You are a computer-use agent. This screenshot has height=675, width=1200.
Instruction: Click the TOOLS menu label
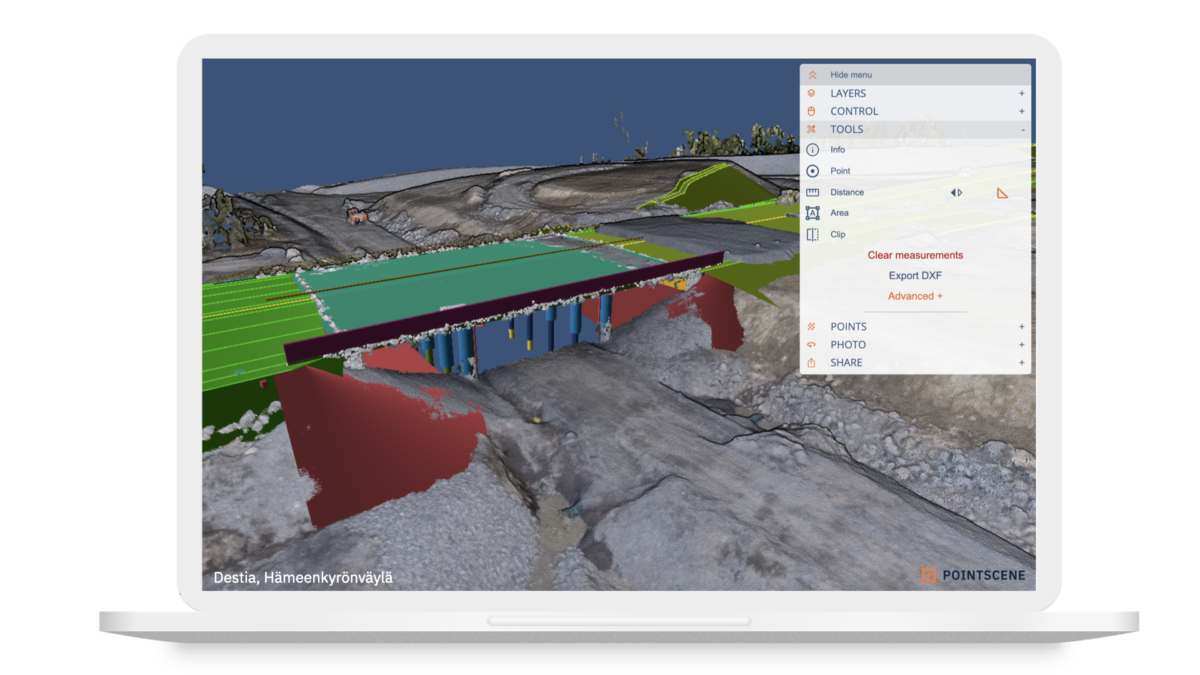point(846,129)
